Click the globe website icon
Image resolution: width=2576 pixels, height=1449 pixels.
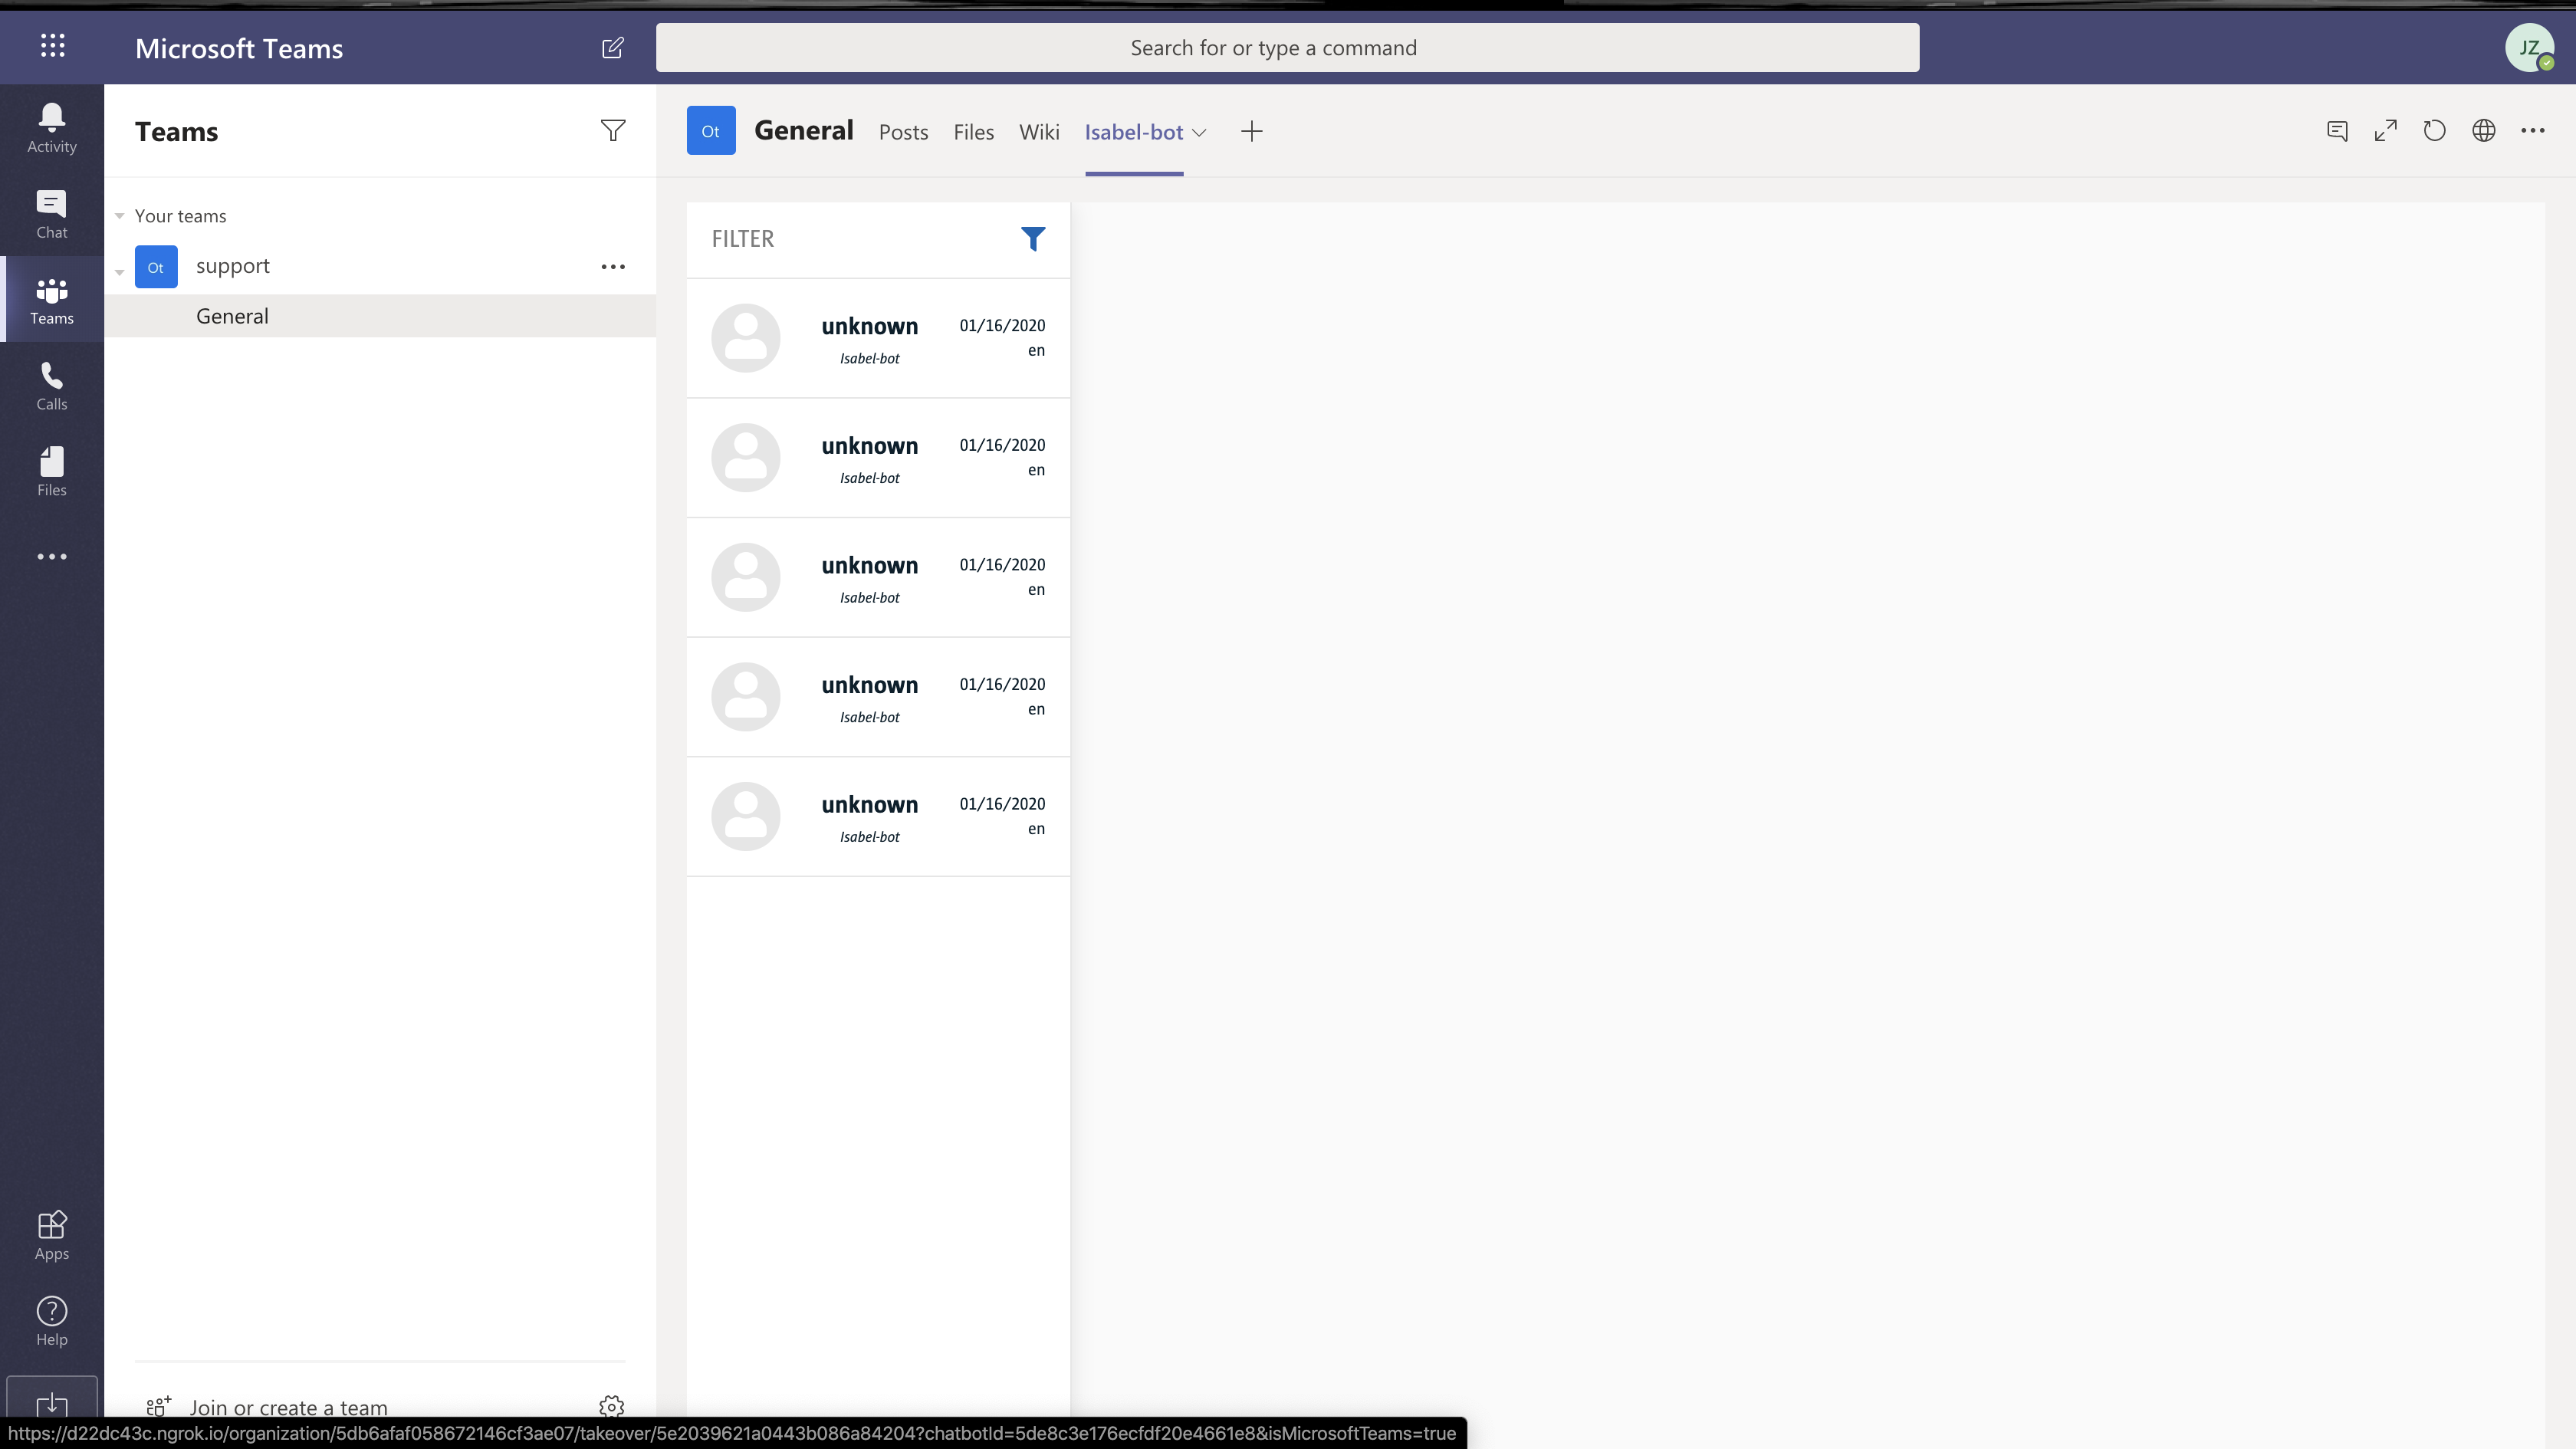coord(2483,131)
